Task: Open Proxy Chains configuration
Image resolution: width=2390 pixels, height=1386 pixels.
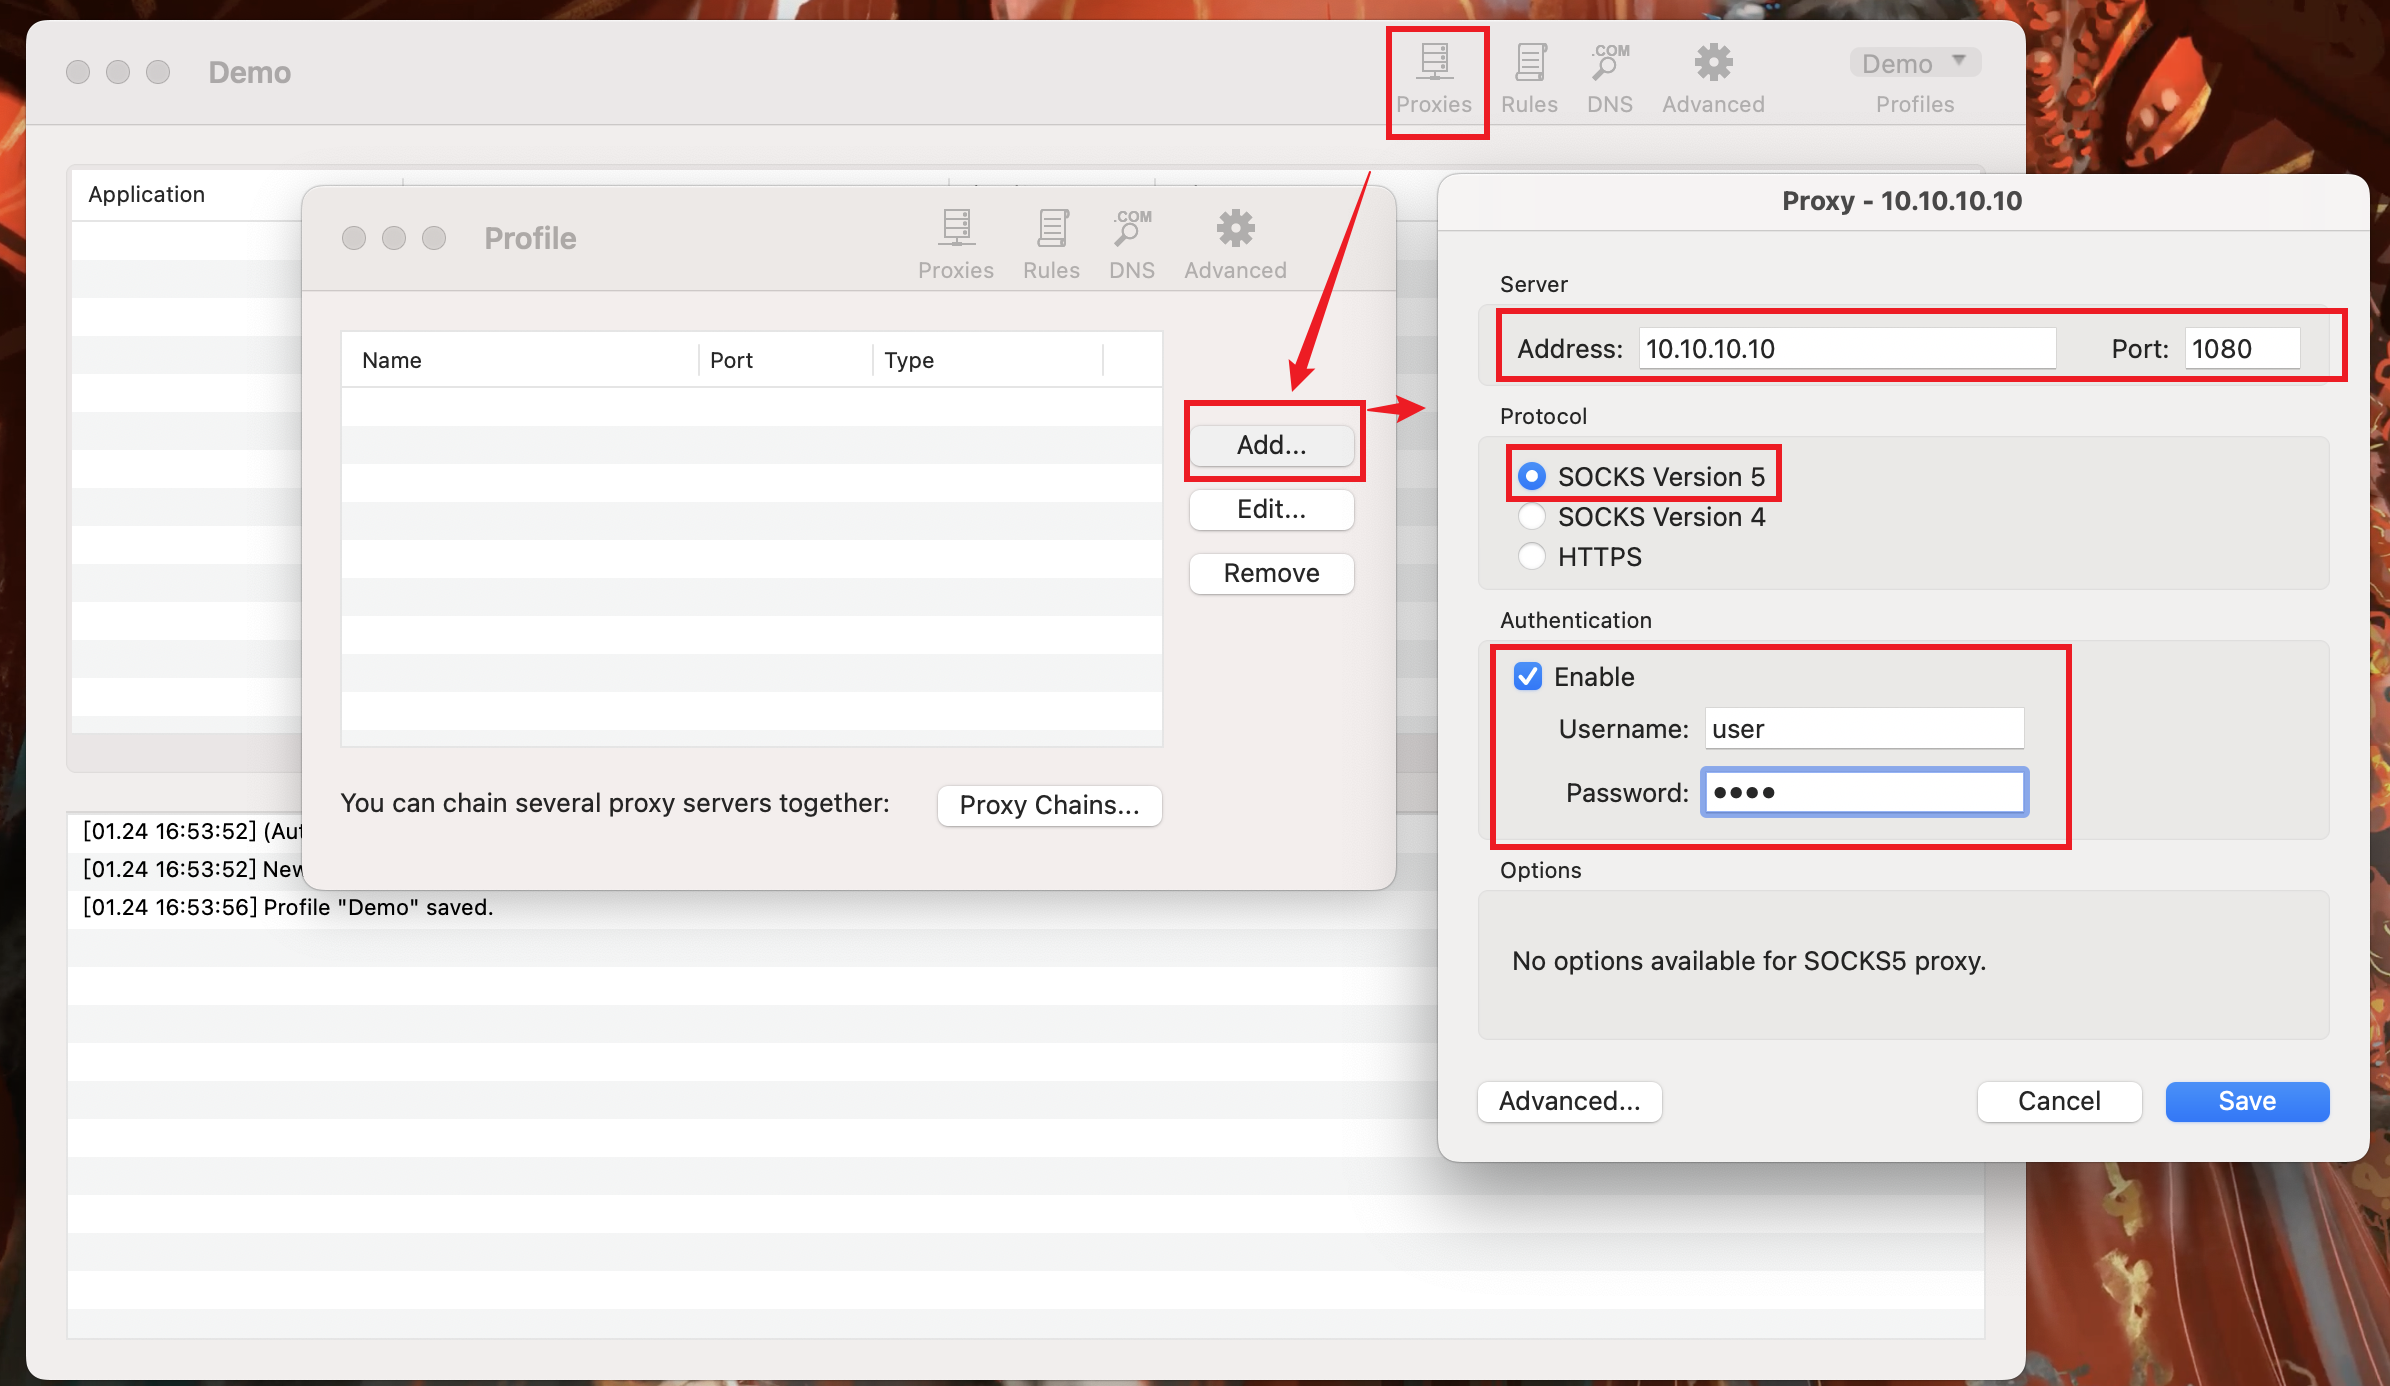Action: tap(1049, 805)
